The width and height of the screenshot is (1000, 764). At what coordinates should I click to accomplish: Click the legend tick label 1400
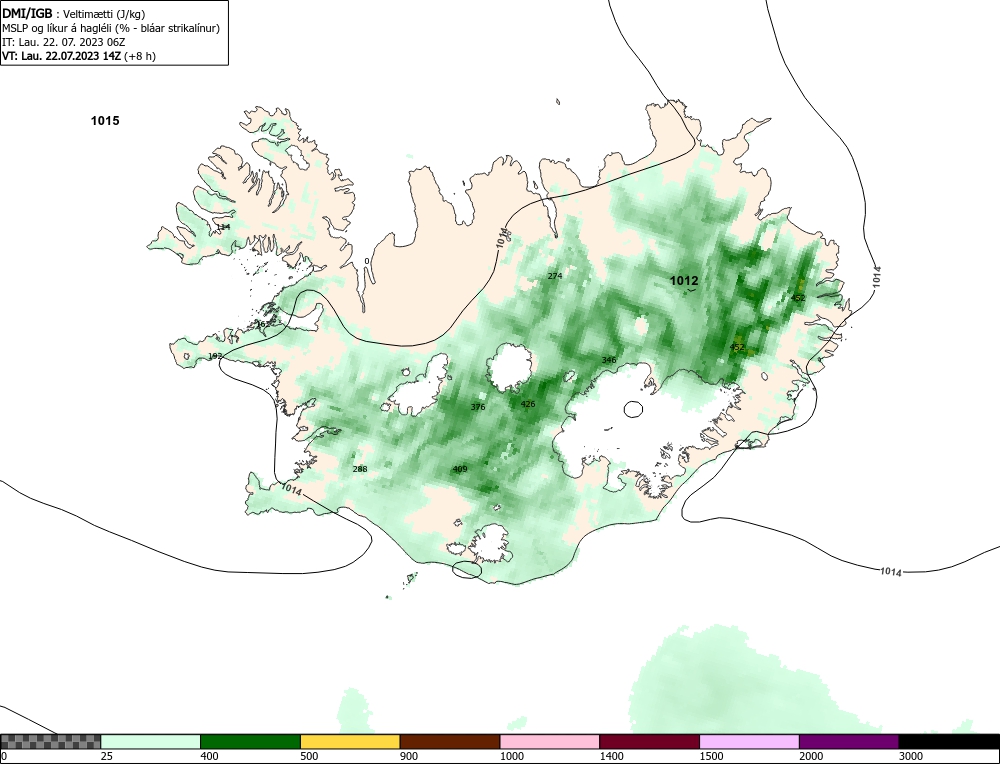(x=612, y=756)
